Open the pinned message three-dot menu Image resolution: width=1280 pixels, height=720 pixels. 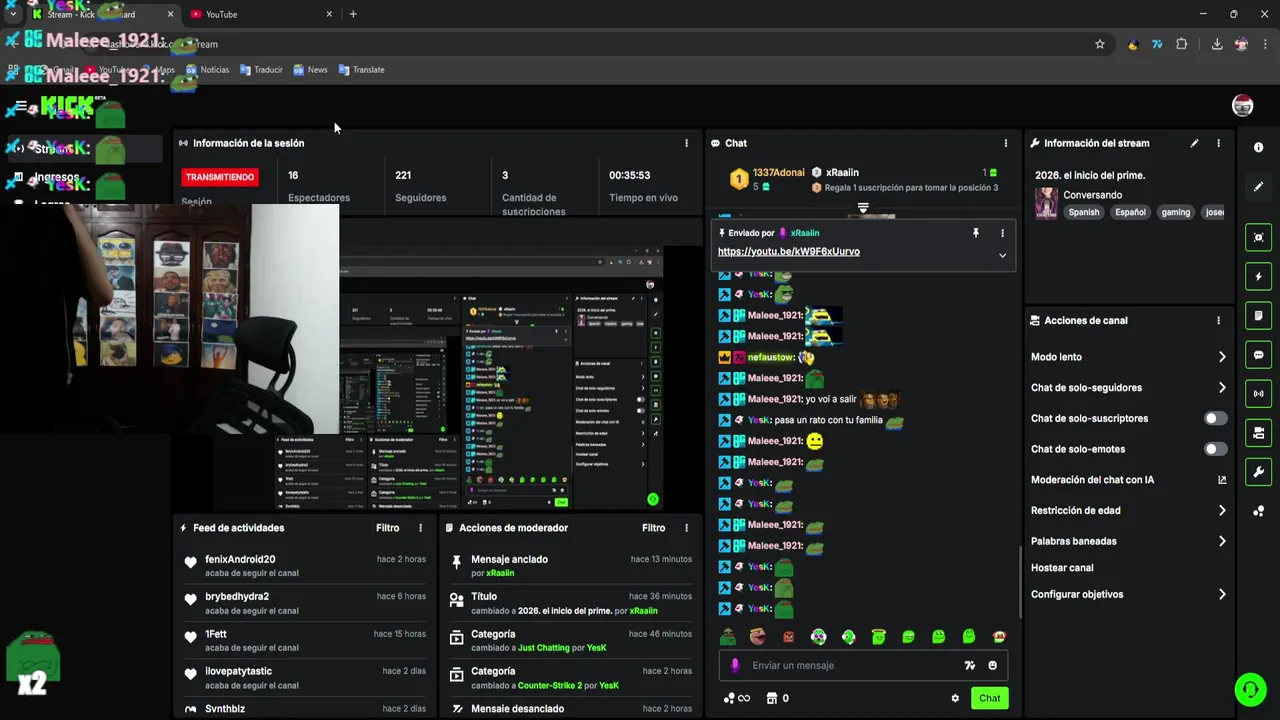[1002, 233]
